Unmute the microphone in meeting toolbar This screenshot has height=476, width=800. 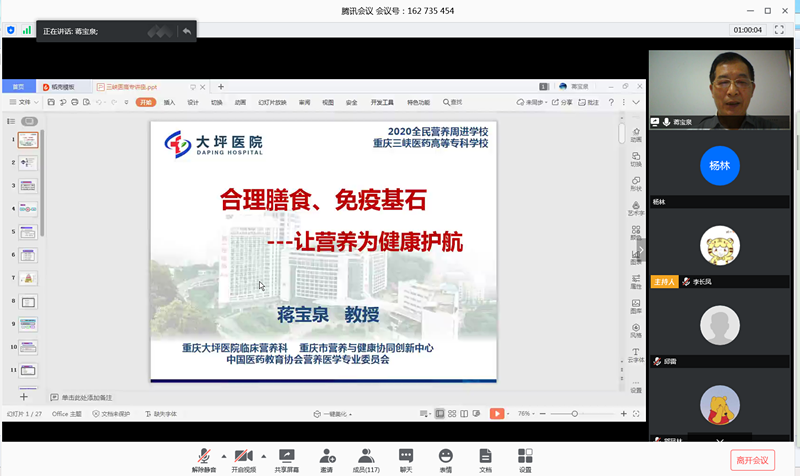tap(203, 456)
